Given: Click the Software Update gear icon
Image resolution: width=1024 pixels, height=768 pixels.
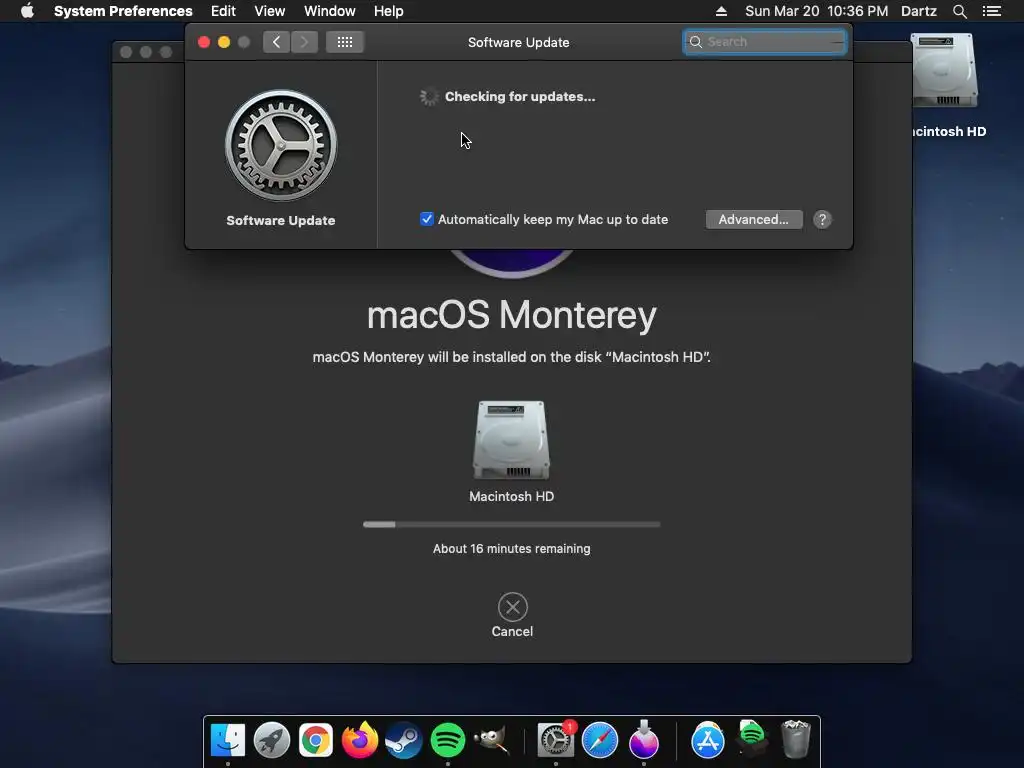Looking at the screenshot, I should pyautogui.click(x=281, y=145).
